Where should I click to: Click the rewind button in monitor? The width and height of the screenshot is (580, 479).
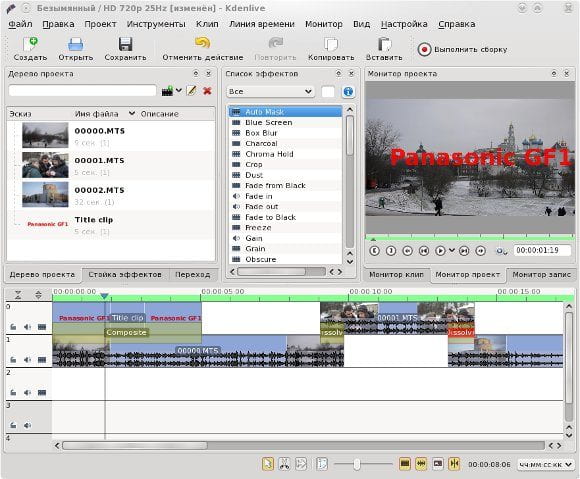407,251
